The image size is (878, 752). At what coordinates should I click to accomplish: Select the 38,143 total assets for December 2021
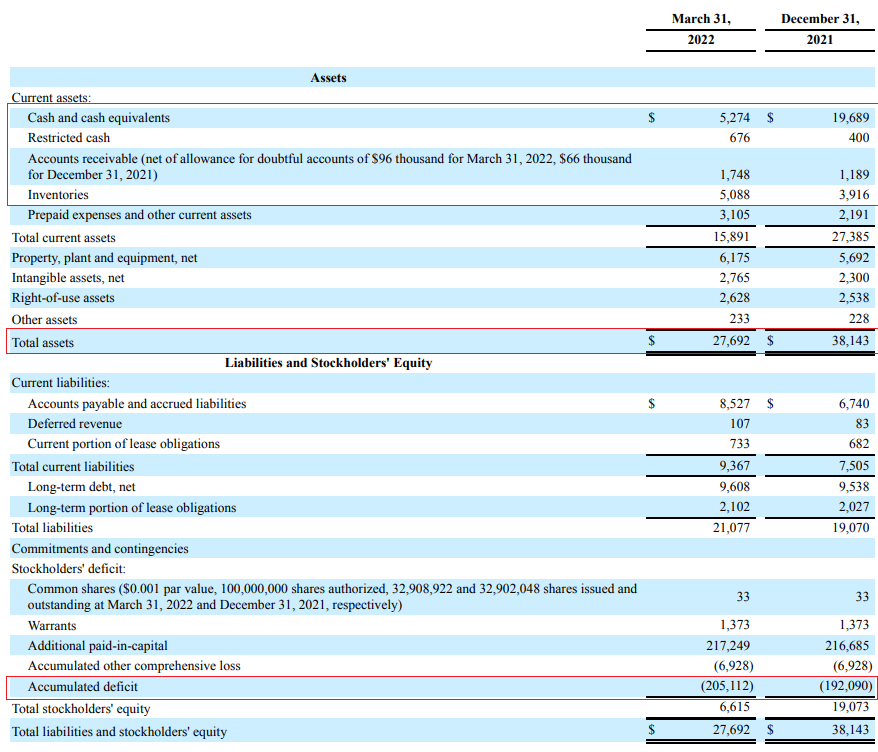(x=850, y=340)
